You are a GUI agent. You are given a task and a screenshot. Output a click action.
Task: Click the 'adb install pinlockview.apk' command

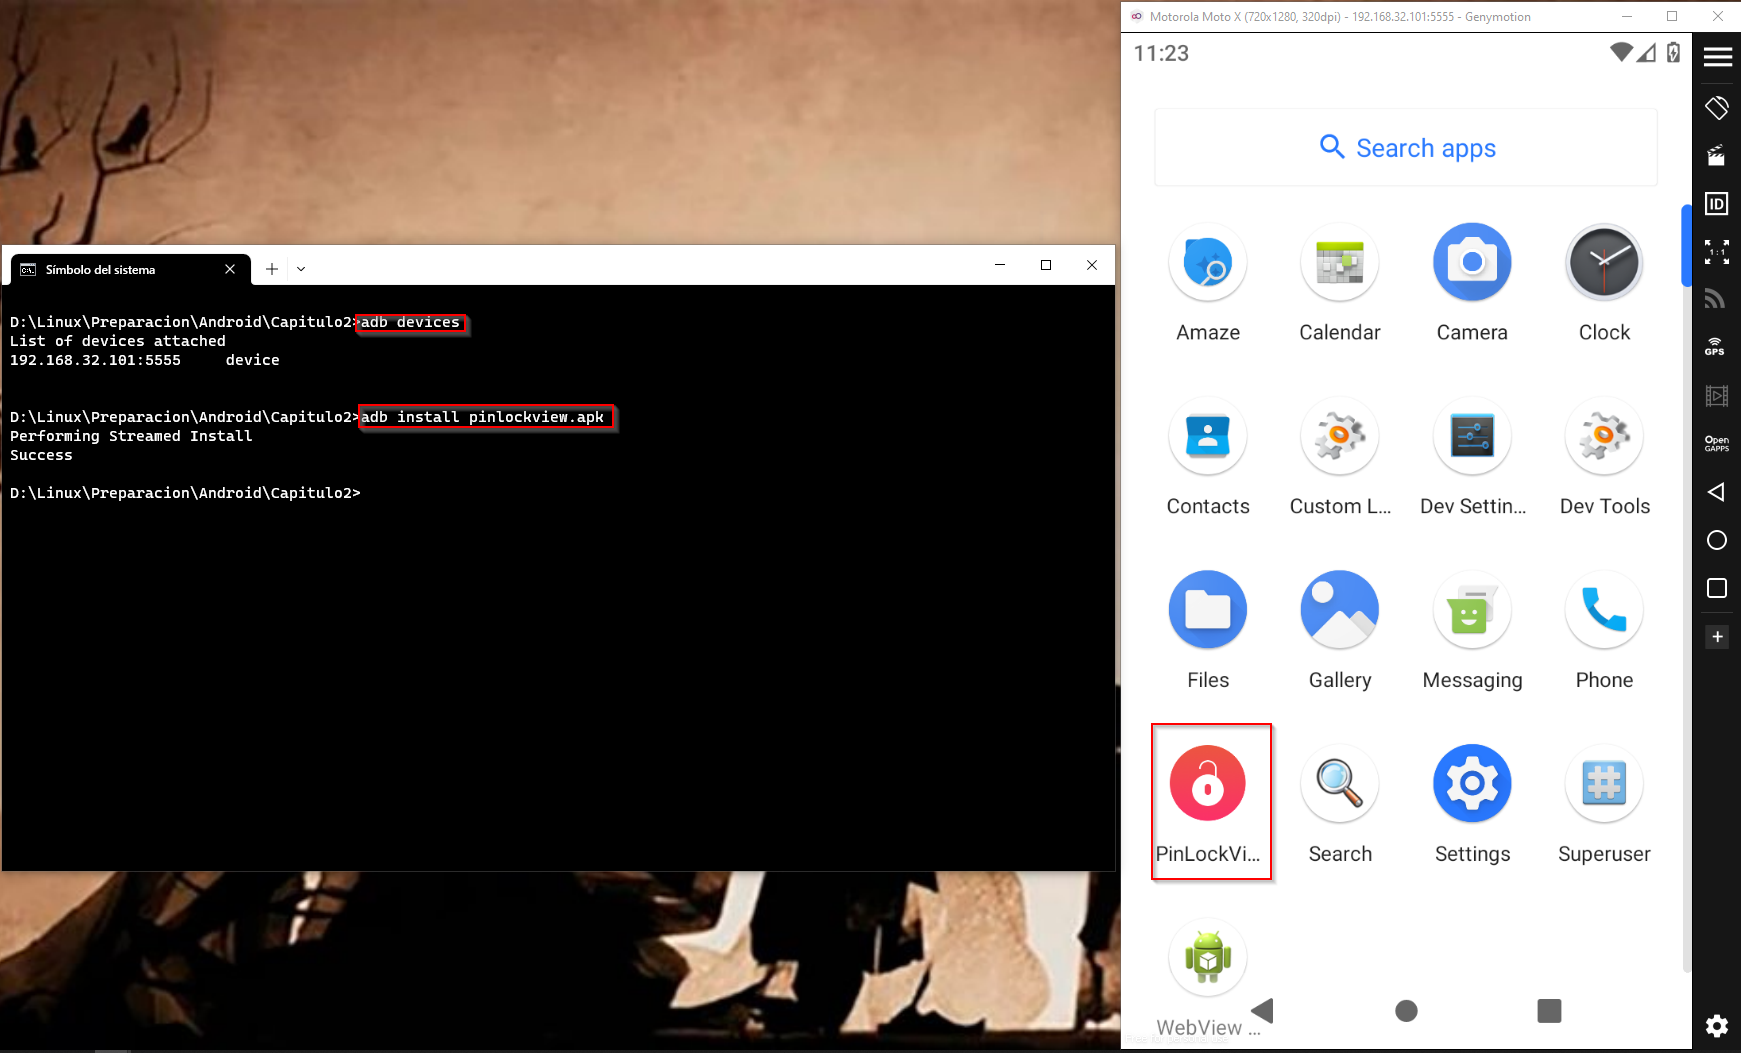tap(482, 417)
